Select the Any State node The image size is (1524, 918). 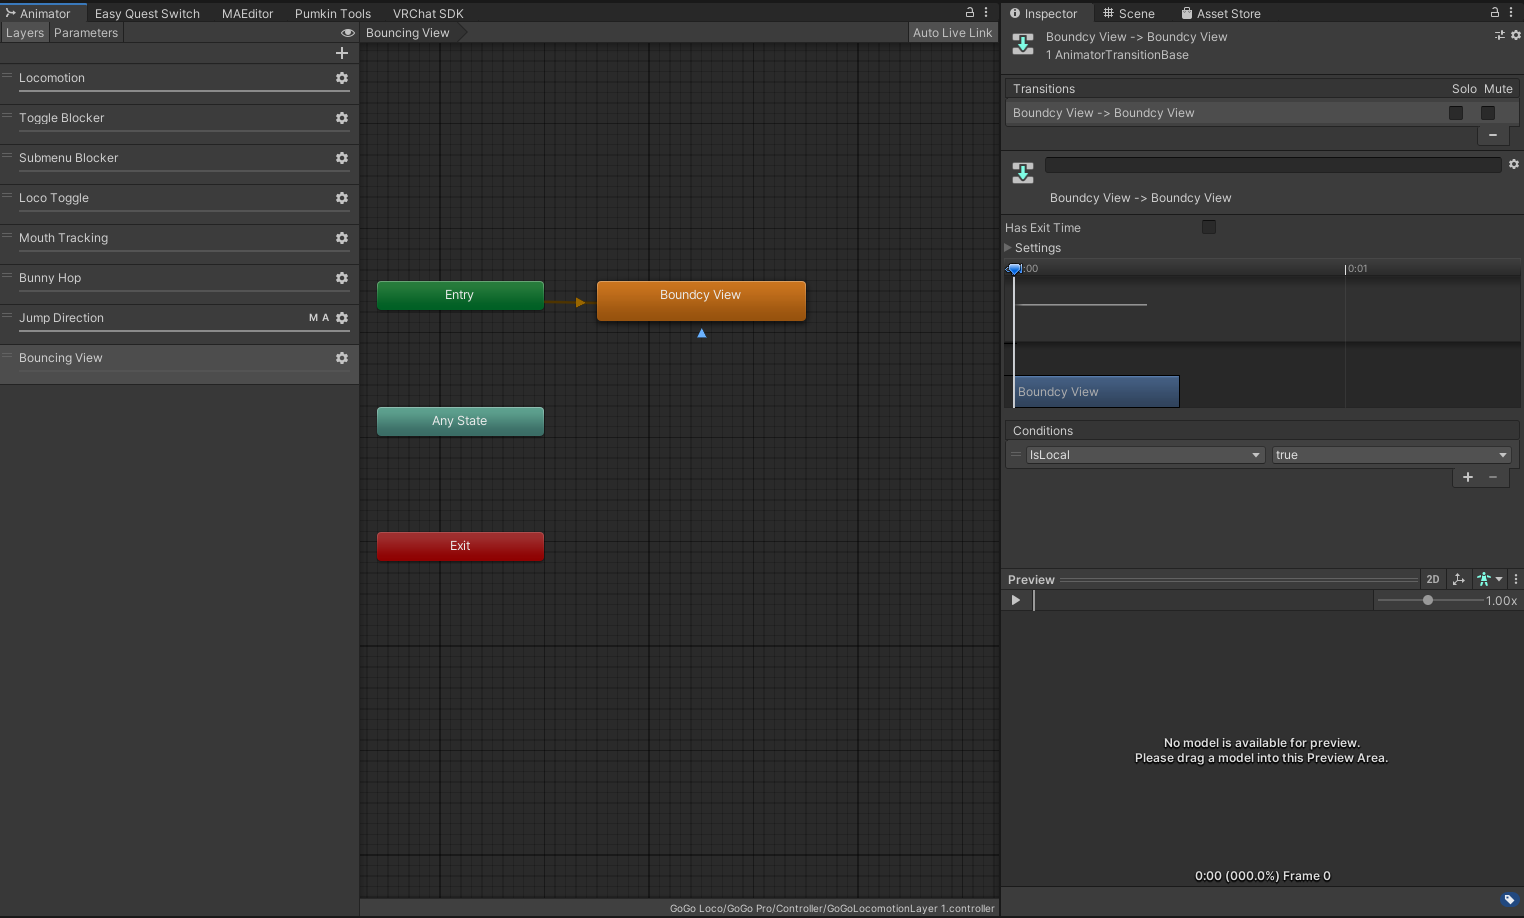[x=460, y=421]
